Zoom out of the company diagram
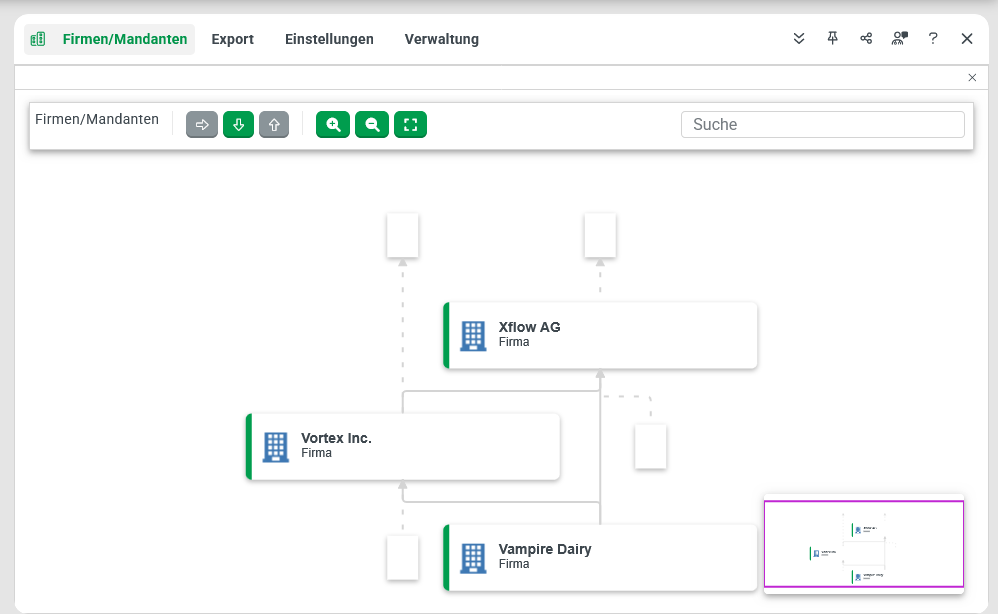The image size is (998, 614). 372,125
